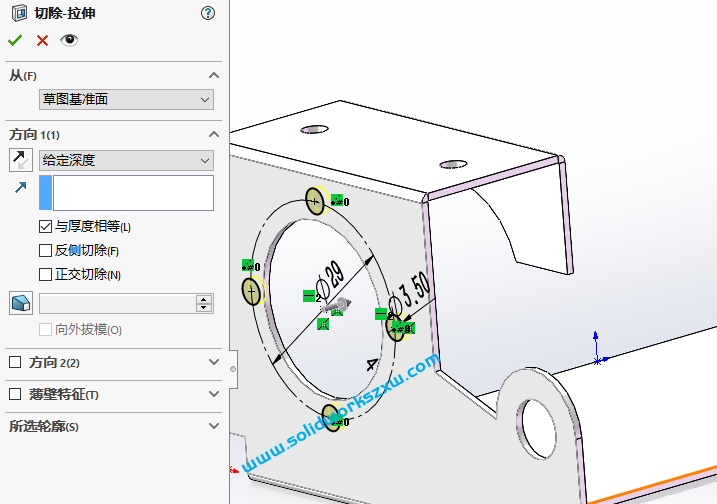Open 草图基准面 start condition dropdown
Screen dimensions: 717x504
[126, 99]
